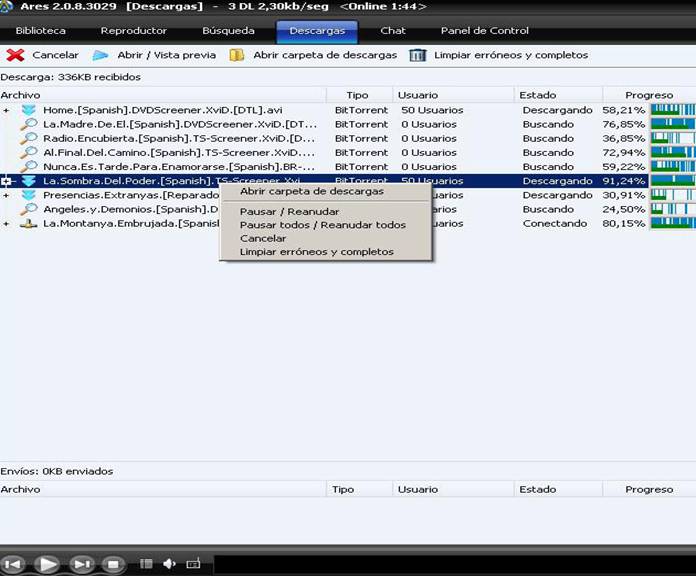The width and height of the screenshot is (696, 576).
Task: Go to the Búsqueda tab
Action: coord(228,31)
